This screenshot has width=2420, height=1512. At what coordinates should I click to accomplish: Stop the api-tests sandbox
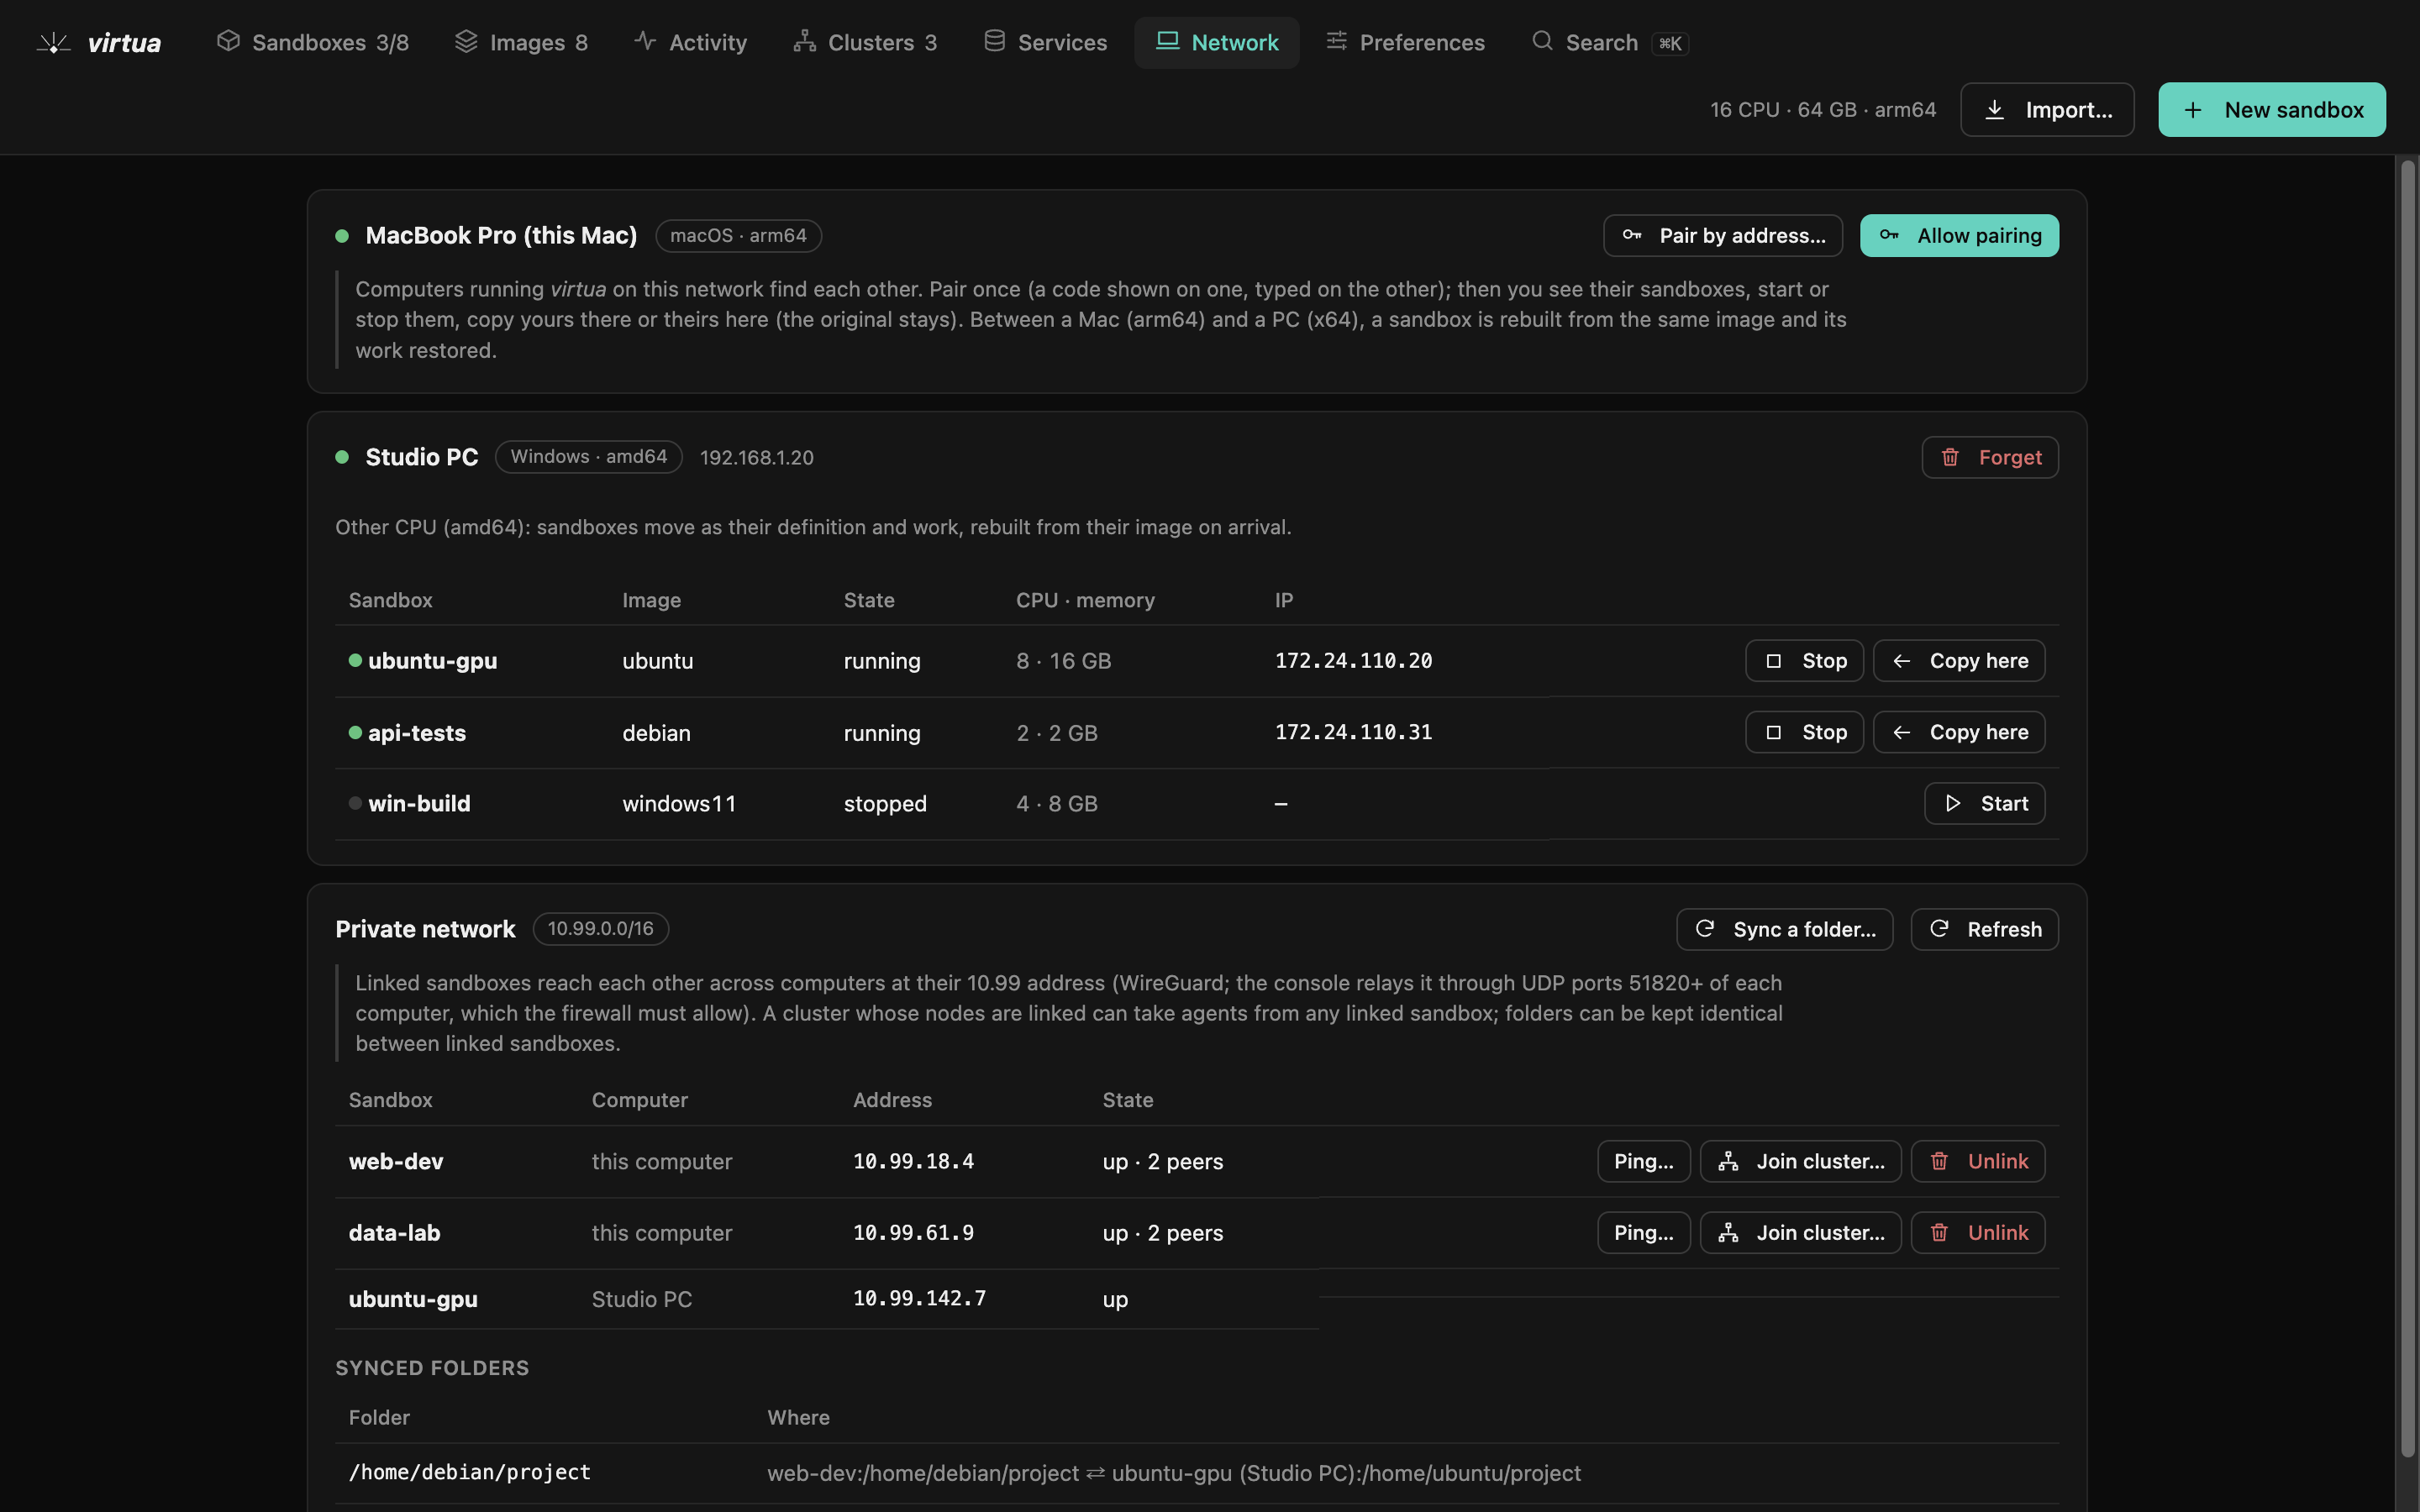click(1804, 733)
